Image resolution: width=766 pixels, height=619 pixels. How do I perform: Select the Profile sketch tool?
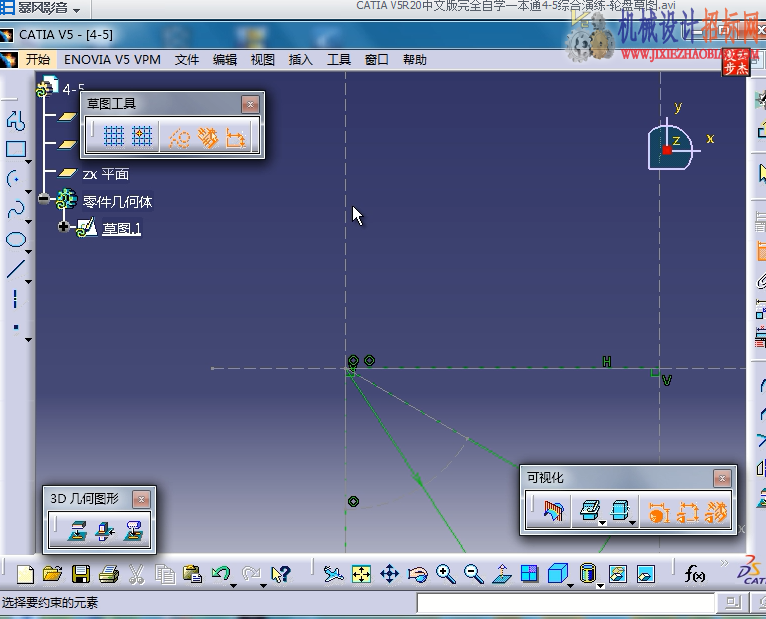click(15, 120)
